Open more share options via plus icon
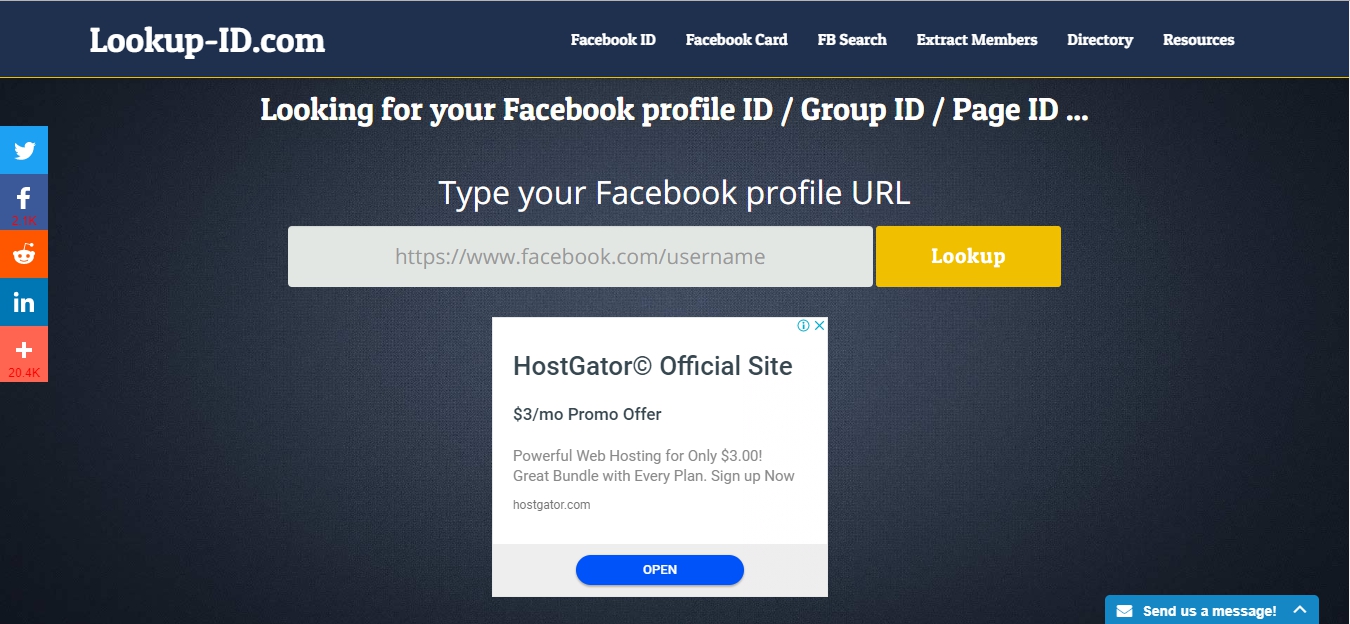Image resolution: width=1350 pixels, height=624 pixels. click(x=24, y=354)
